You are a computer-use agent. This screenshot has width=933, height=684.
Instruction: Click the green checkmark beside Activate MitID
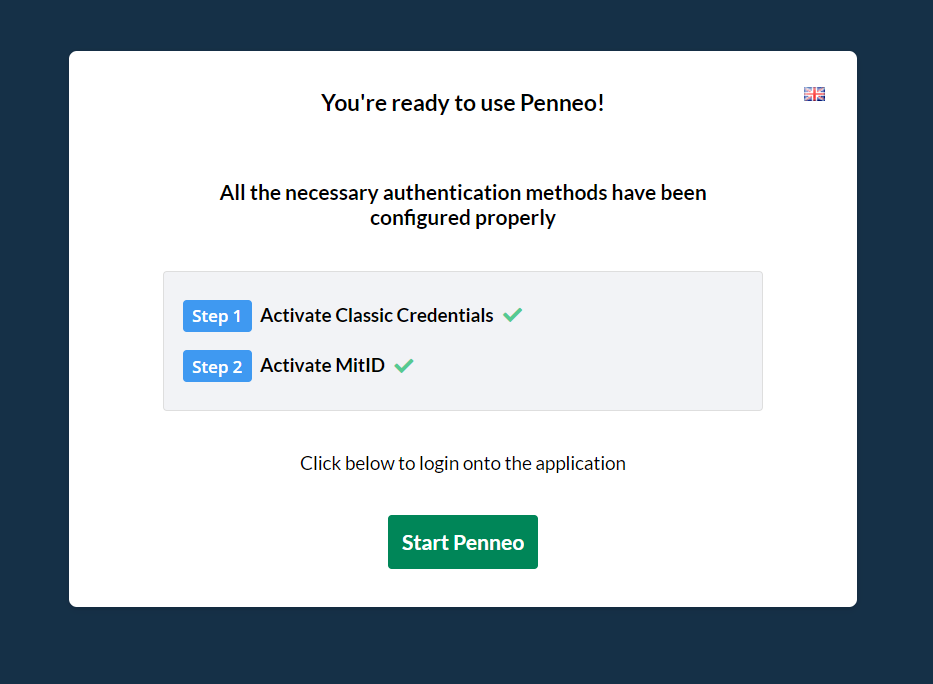[x=404, y=365]
